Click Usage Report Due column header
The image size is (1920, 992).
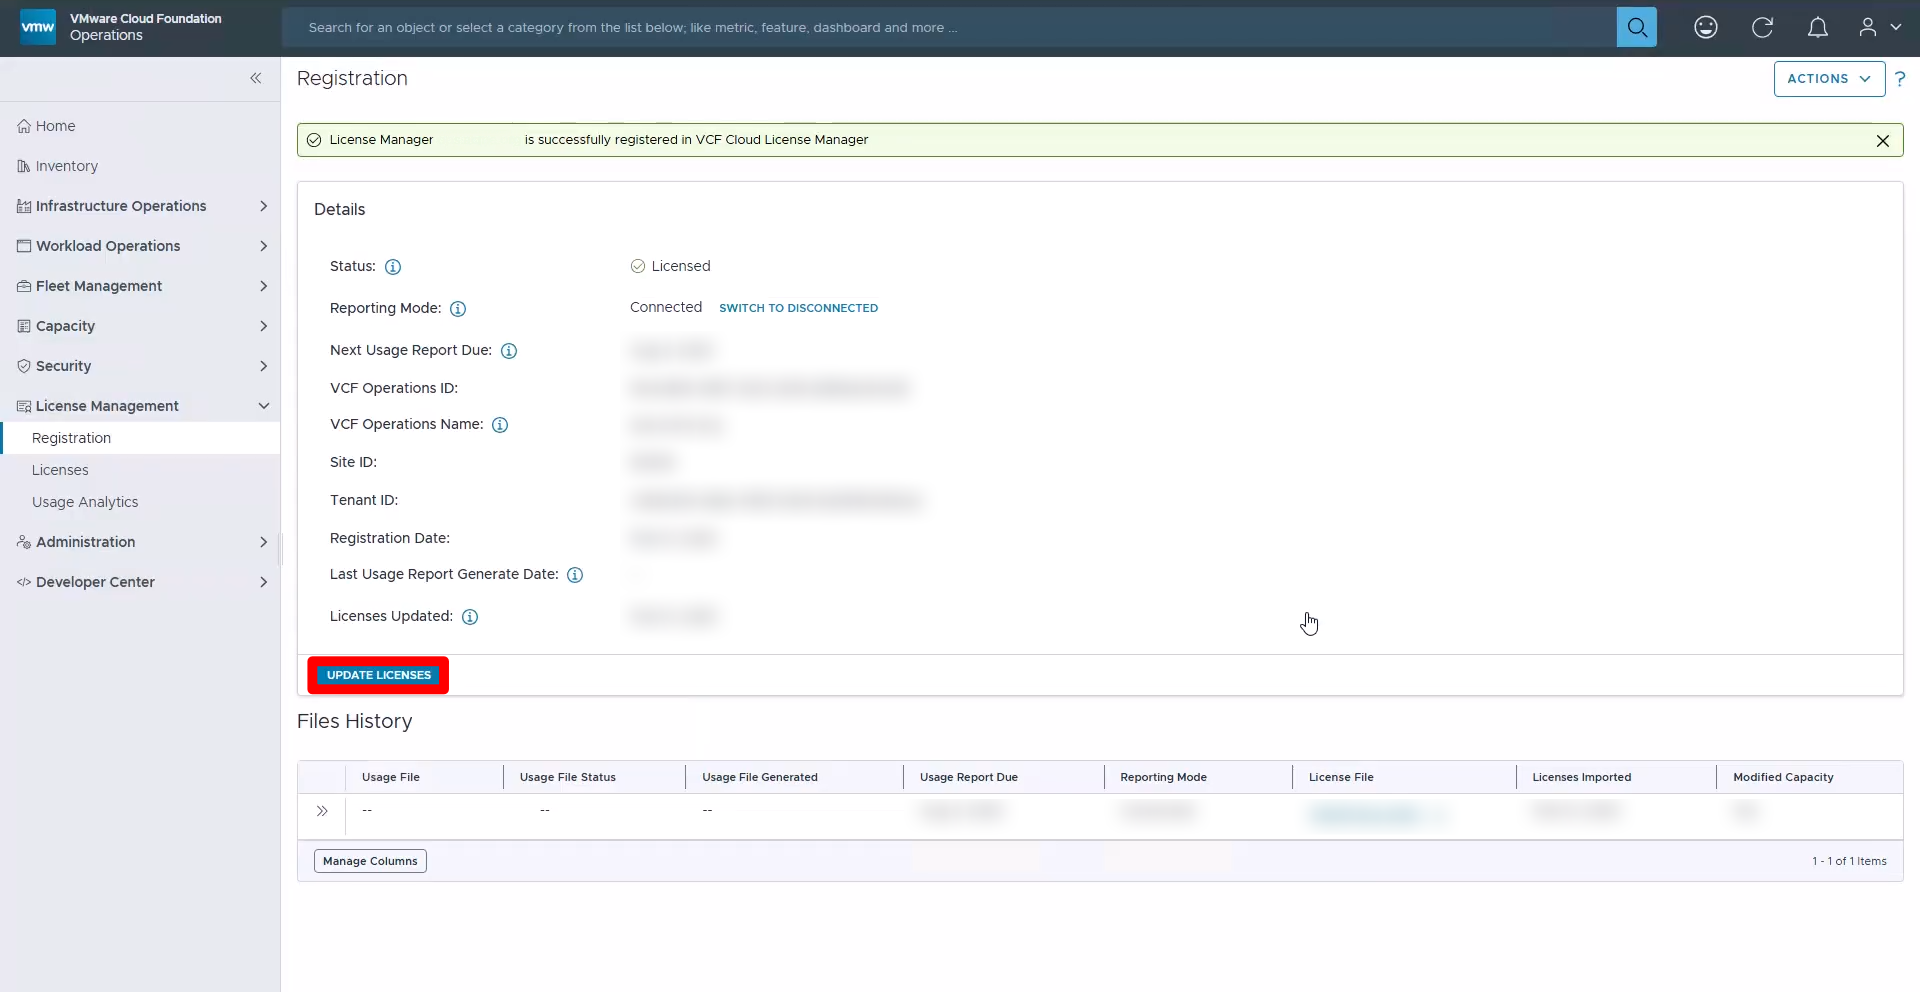click(969, 777)
